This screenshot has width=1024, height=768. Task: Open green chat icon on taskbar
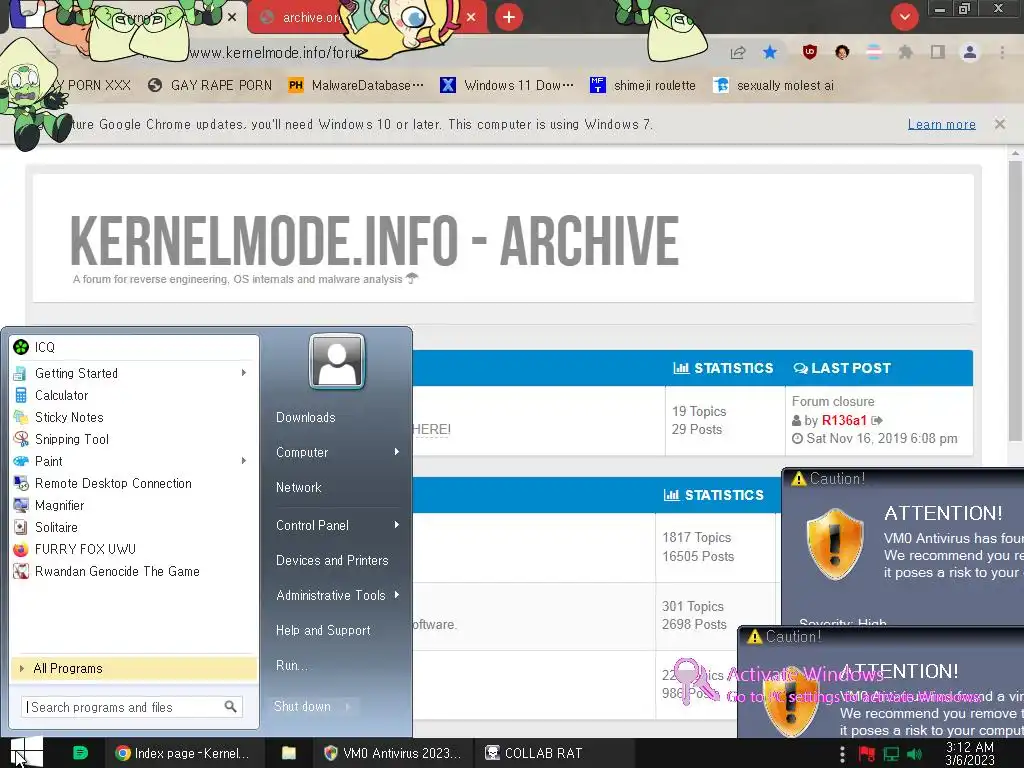[80, 753]
